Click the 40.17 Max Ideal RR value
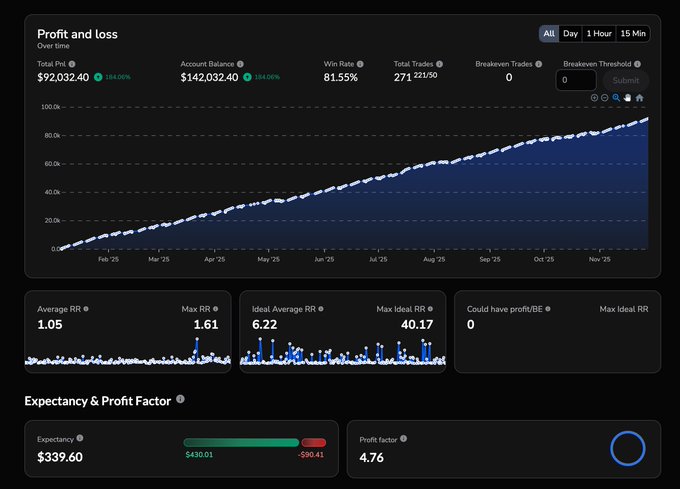 [x=417, y=324]
